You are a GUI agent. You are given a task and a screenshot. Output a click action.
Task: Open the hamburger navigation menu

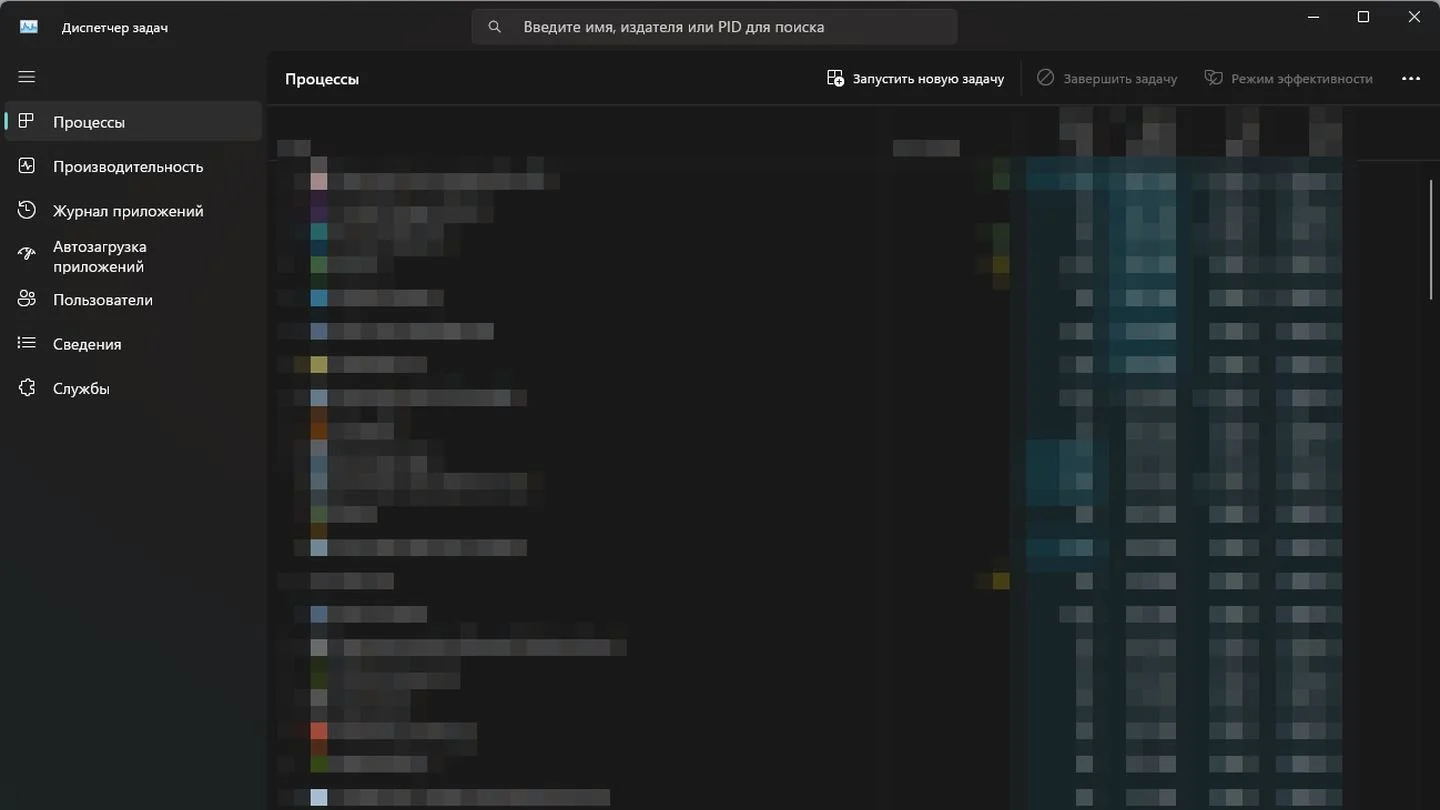click(x=27, y=77)
